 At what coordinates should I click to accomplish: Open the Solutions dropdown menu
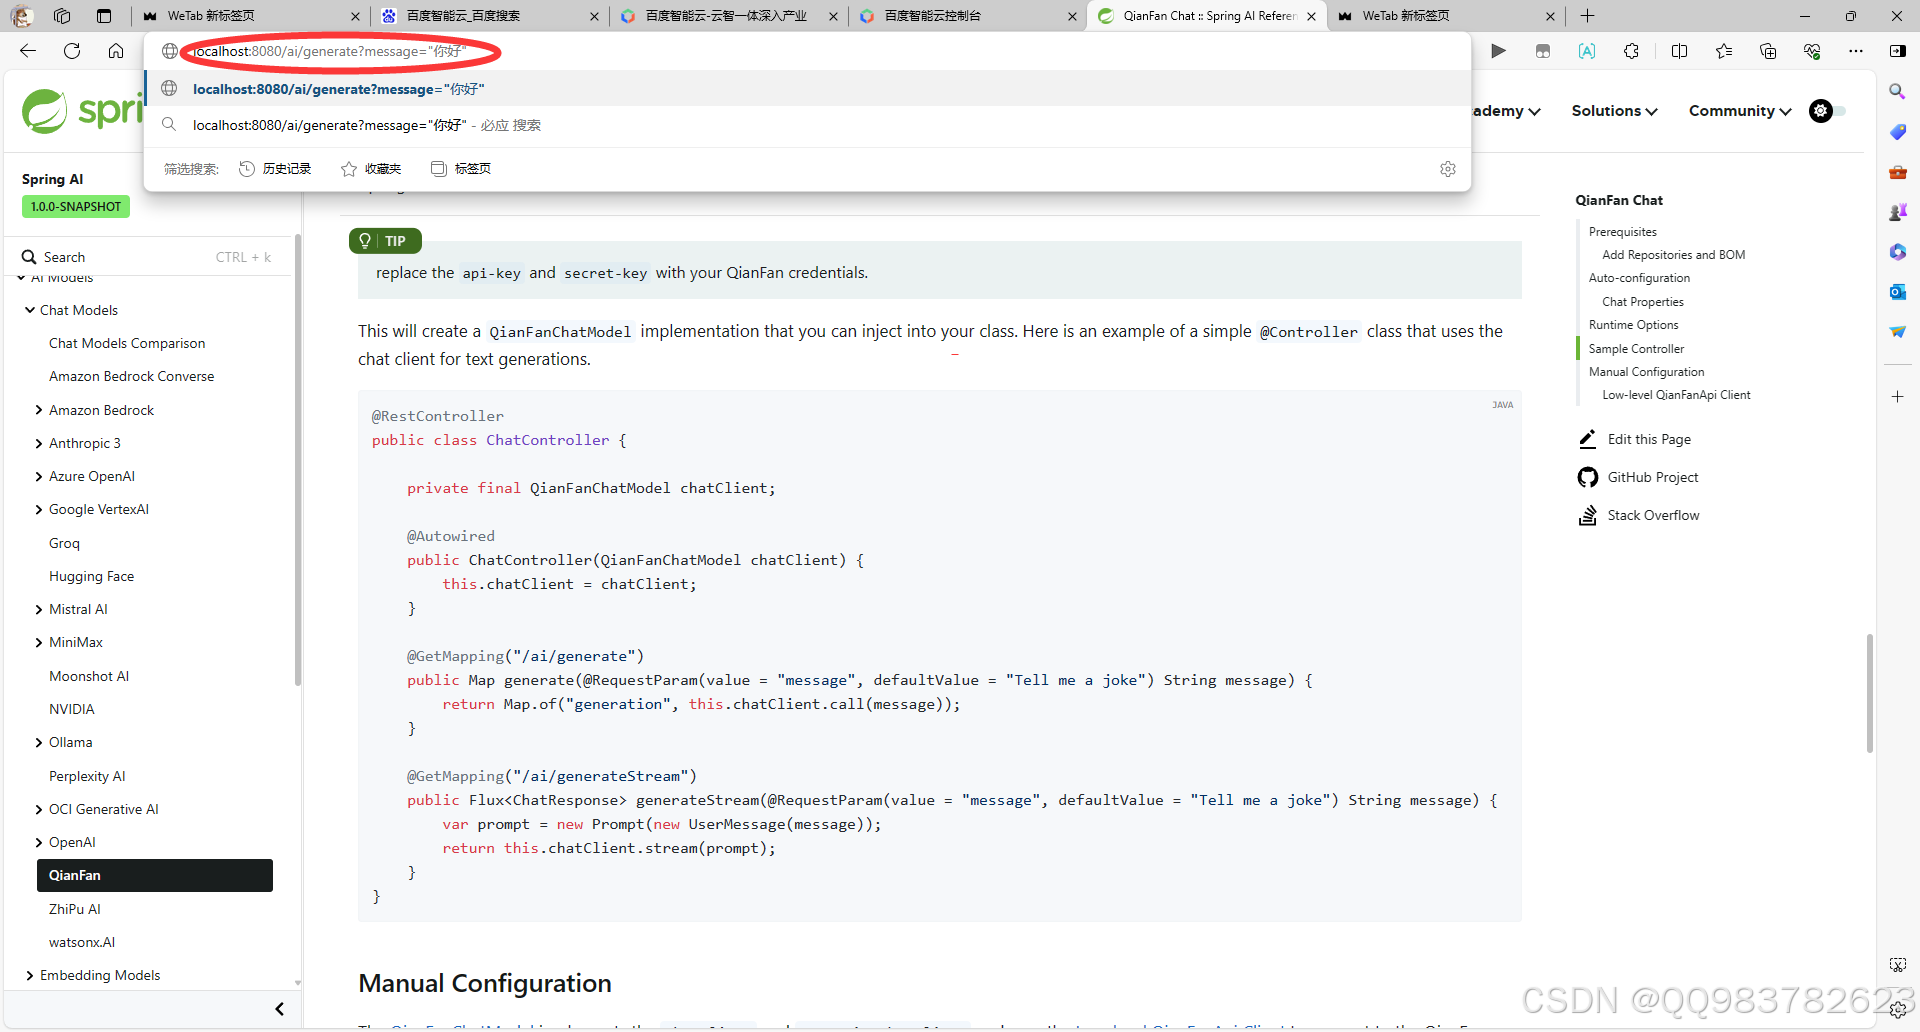pos(1614,111)
